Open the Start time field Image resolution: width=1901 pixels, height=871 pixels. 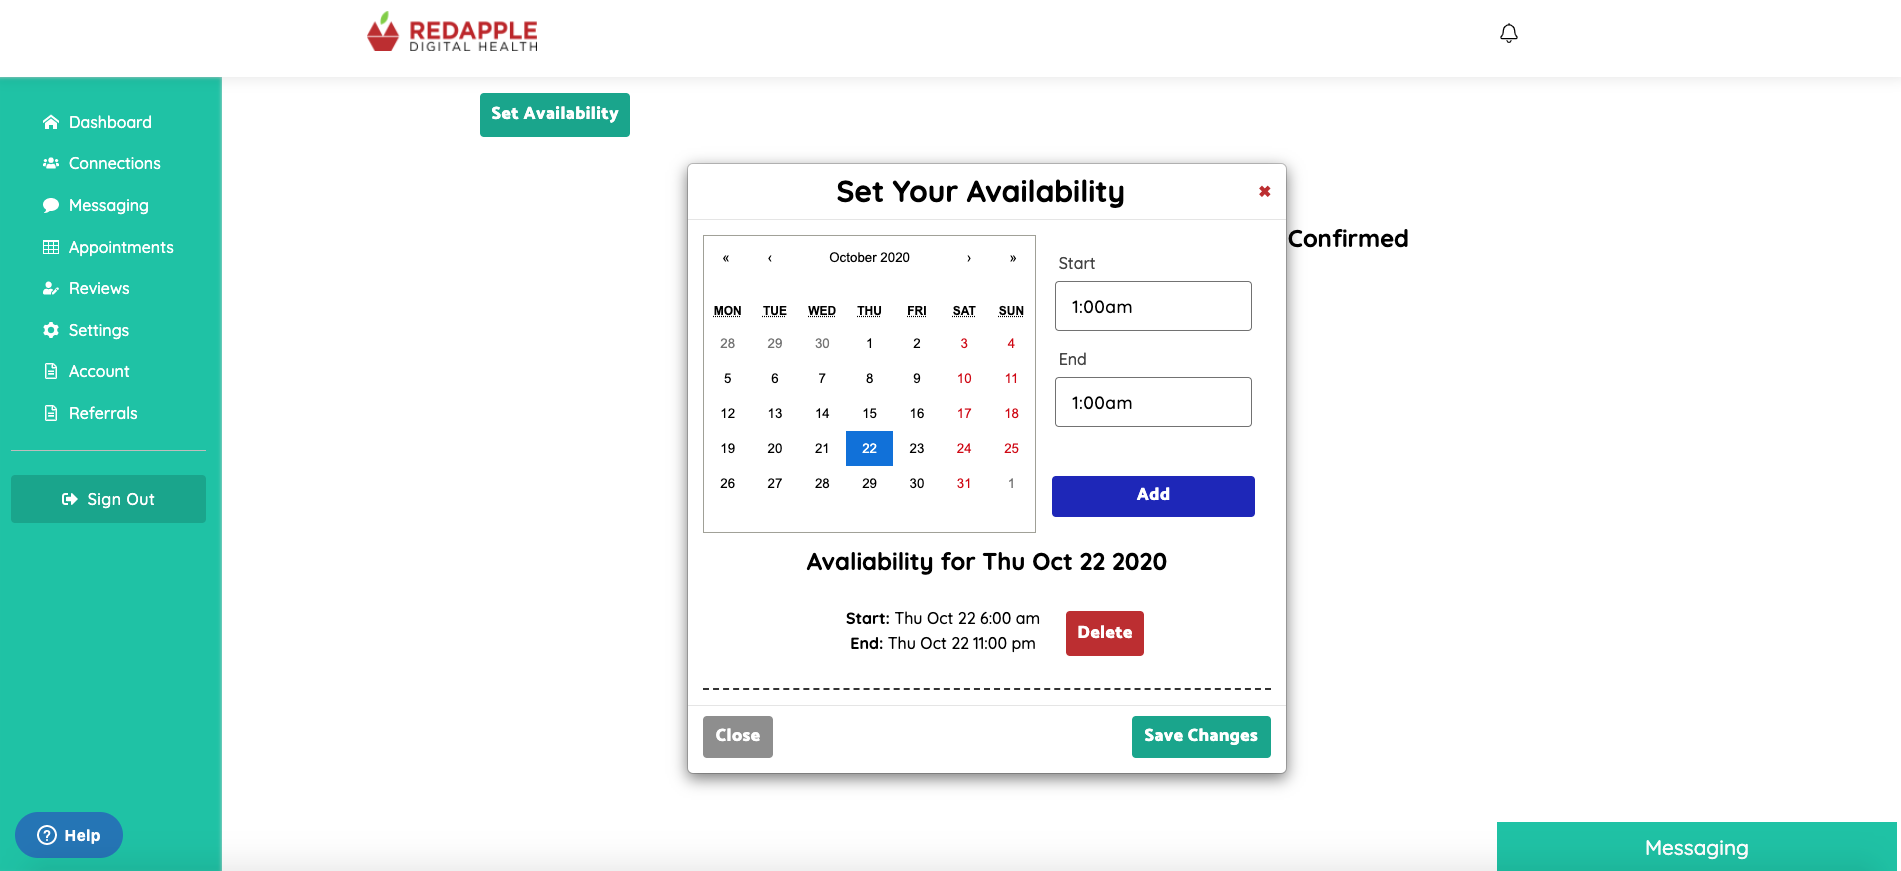(1153, 306)
